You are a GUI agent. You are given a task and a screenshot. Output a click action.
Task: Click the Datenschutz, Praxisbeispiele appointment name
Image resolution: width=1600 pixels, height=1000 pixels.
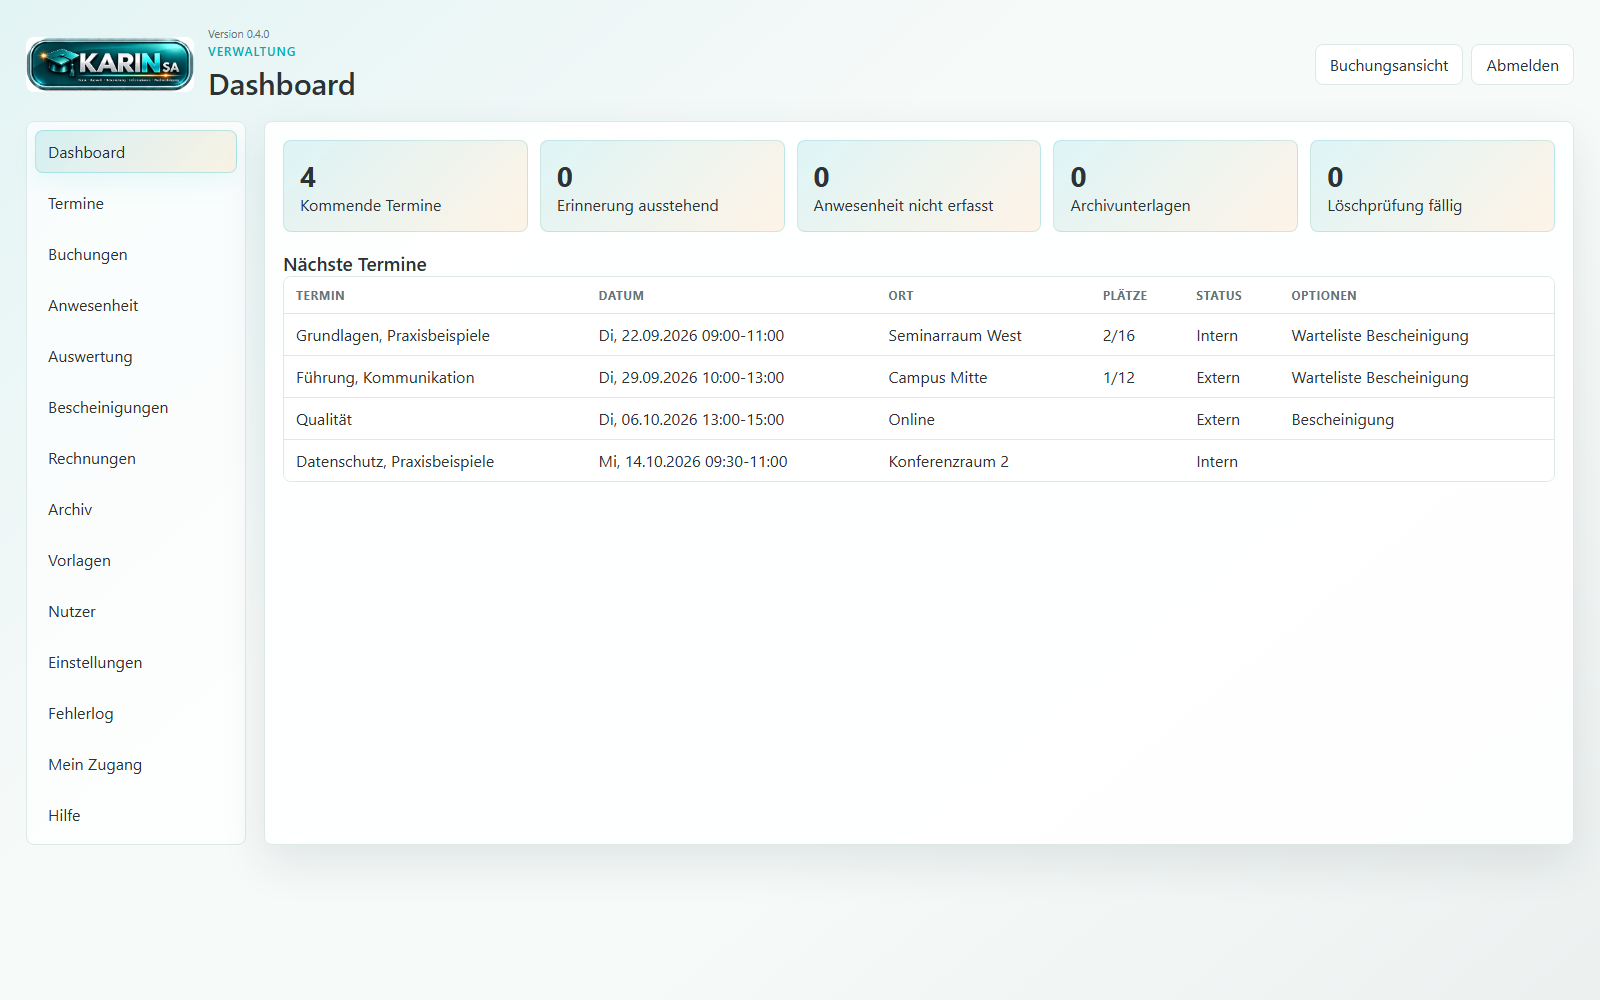[x=395, y=462]
